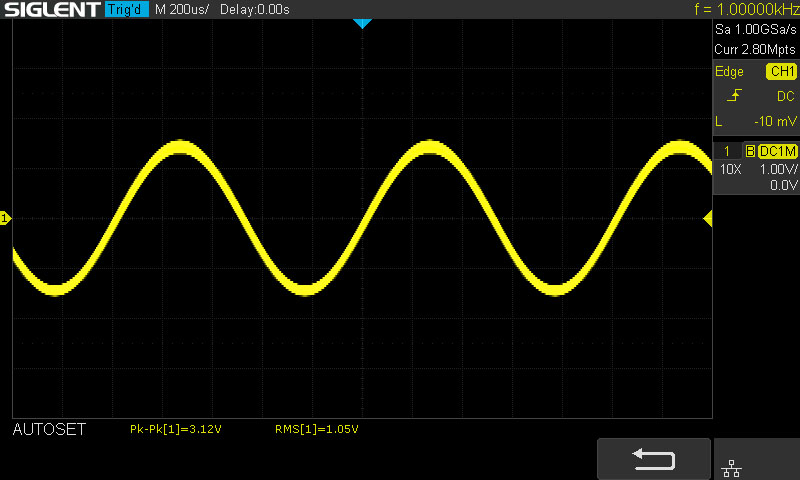Viewport: 800px width, 480px height.
Task: Click the M 200us/ timebase readout
Action: click(x=182, y=9)
